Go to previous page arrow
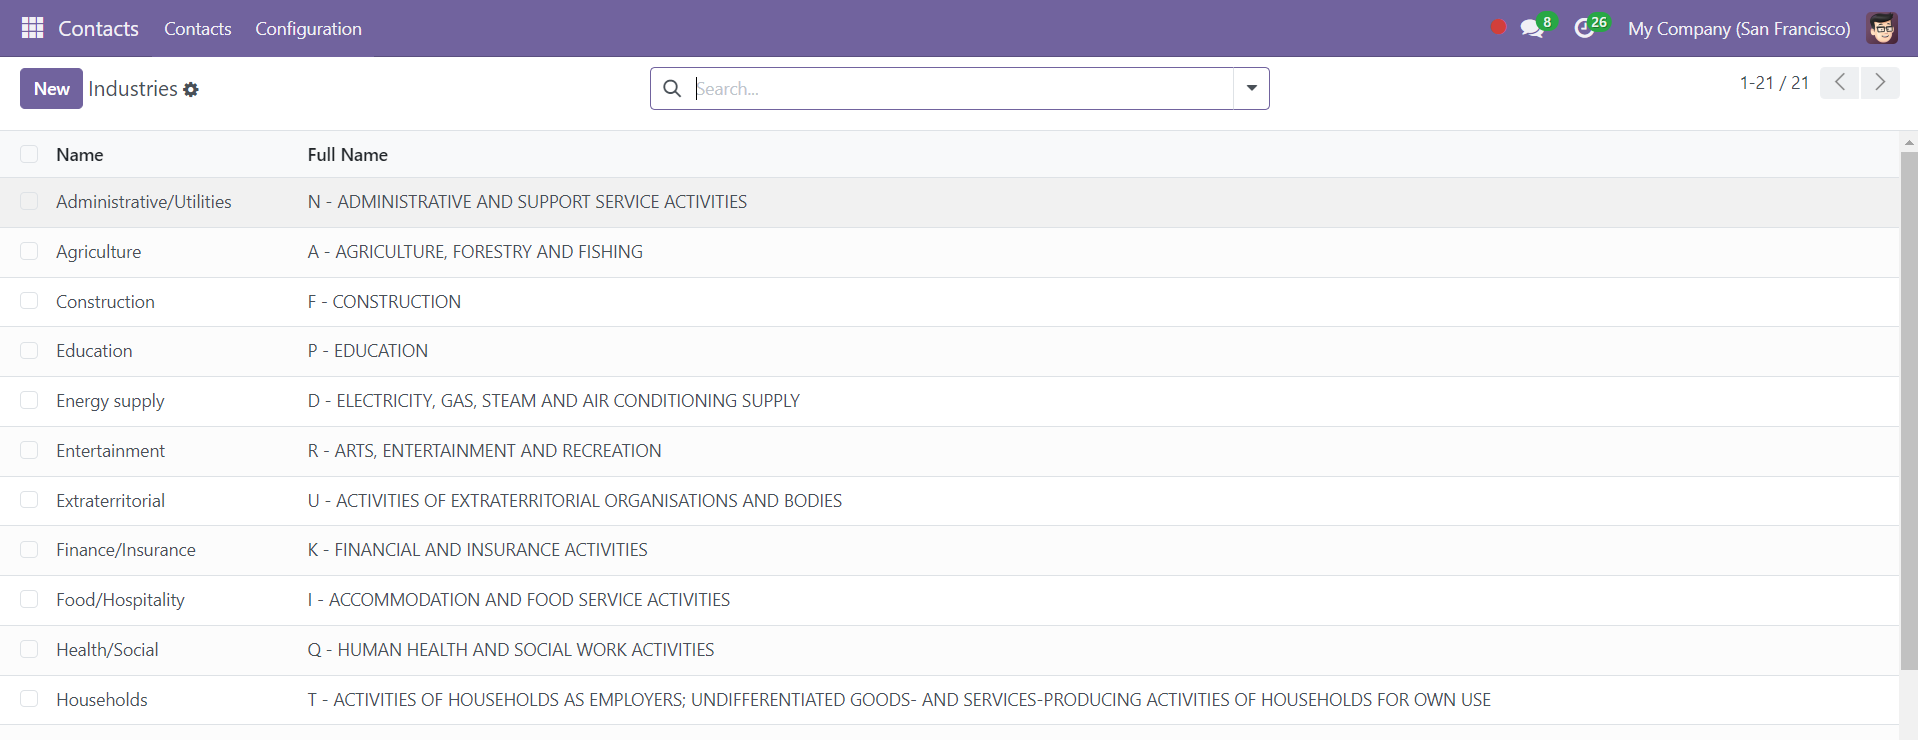Screen dimensions: 1918x740 pos(1839,82)
